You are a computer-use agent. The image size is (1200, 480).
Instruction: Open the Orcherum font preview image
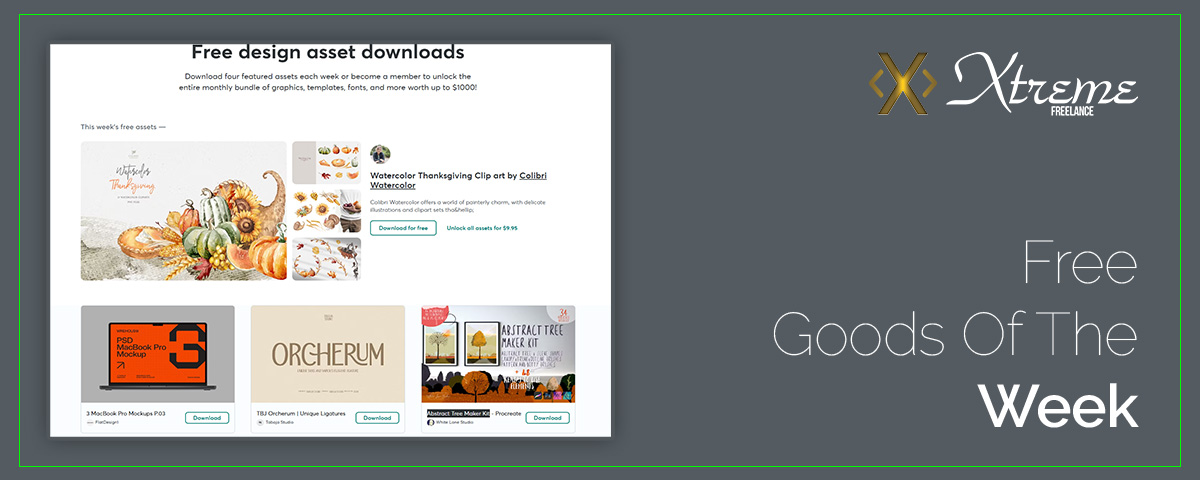328,354
